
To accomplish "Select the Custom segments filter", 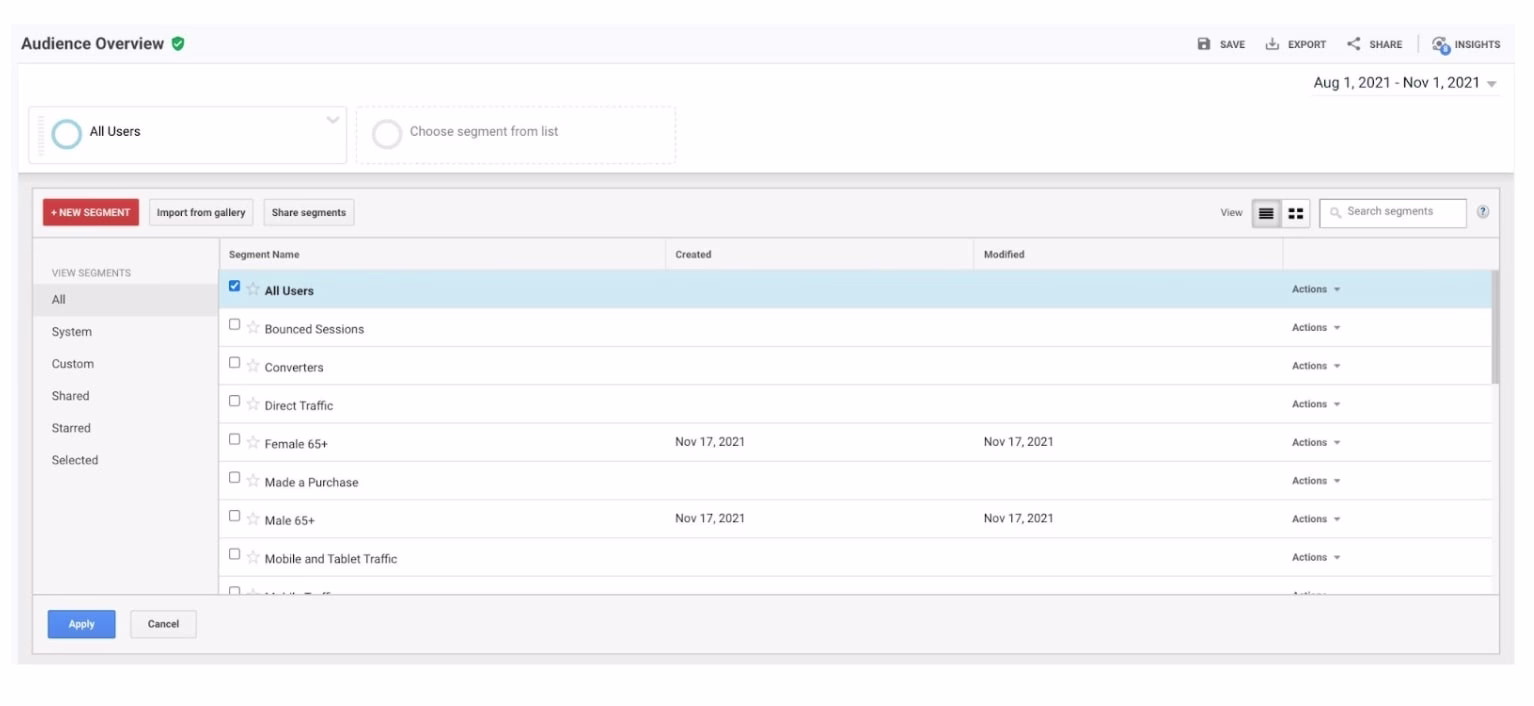I will point(72,363).
